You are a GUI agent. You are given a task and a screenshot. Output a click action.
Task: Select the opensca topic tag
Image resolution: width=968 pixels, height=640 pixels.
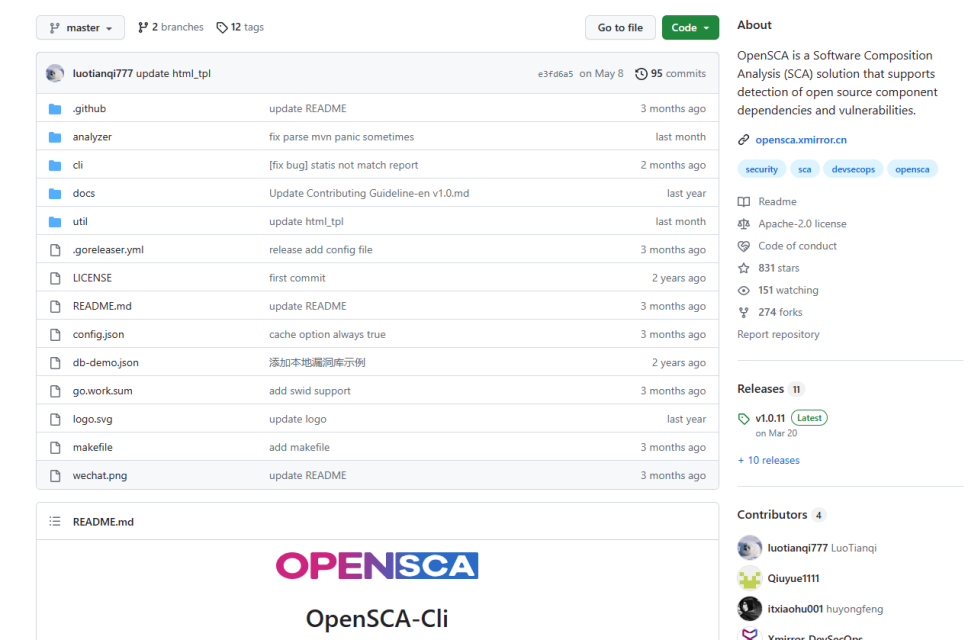912,169
